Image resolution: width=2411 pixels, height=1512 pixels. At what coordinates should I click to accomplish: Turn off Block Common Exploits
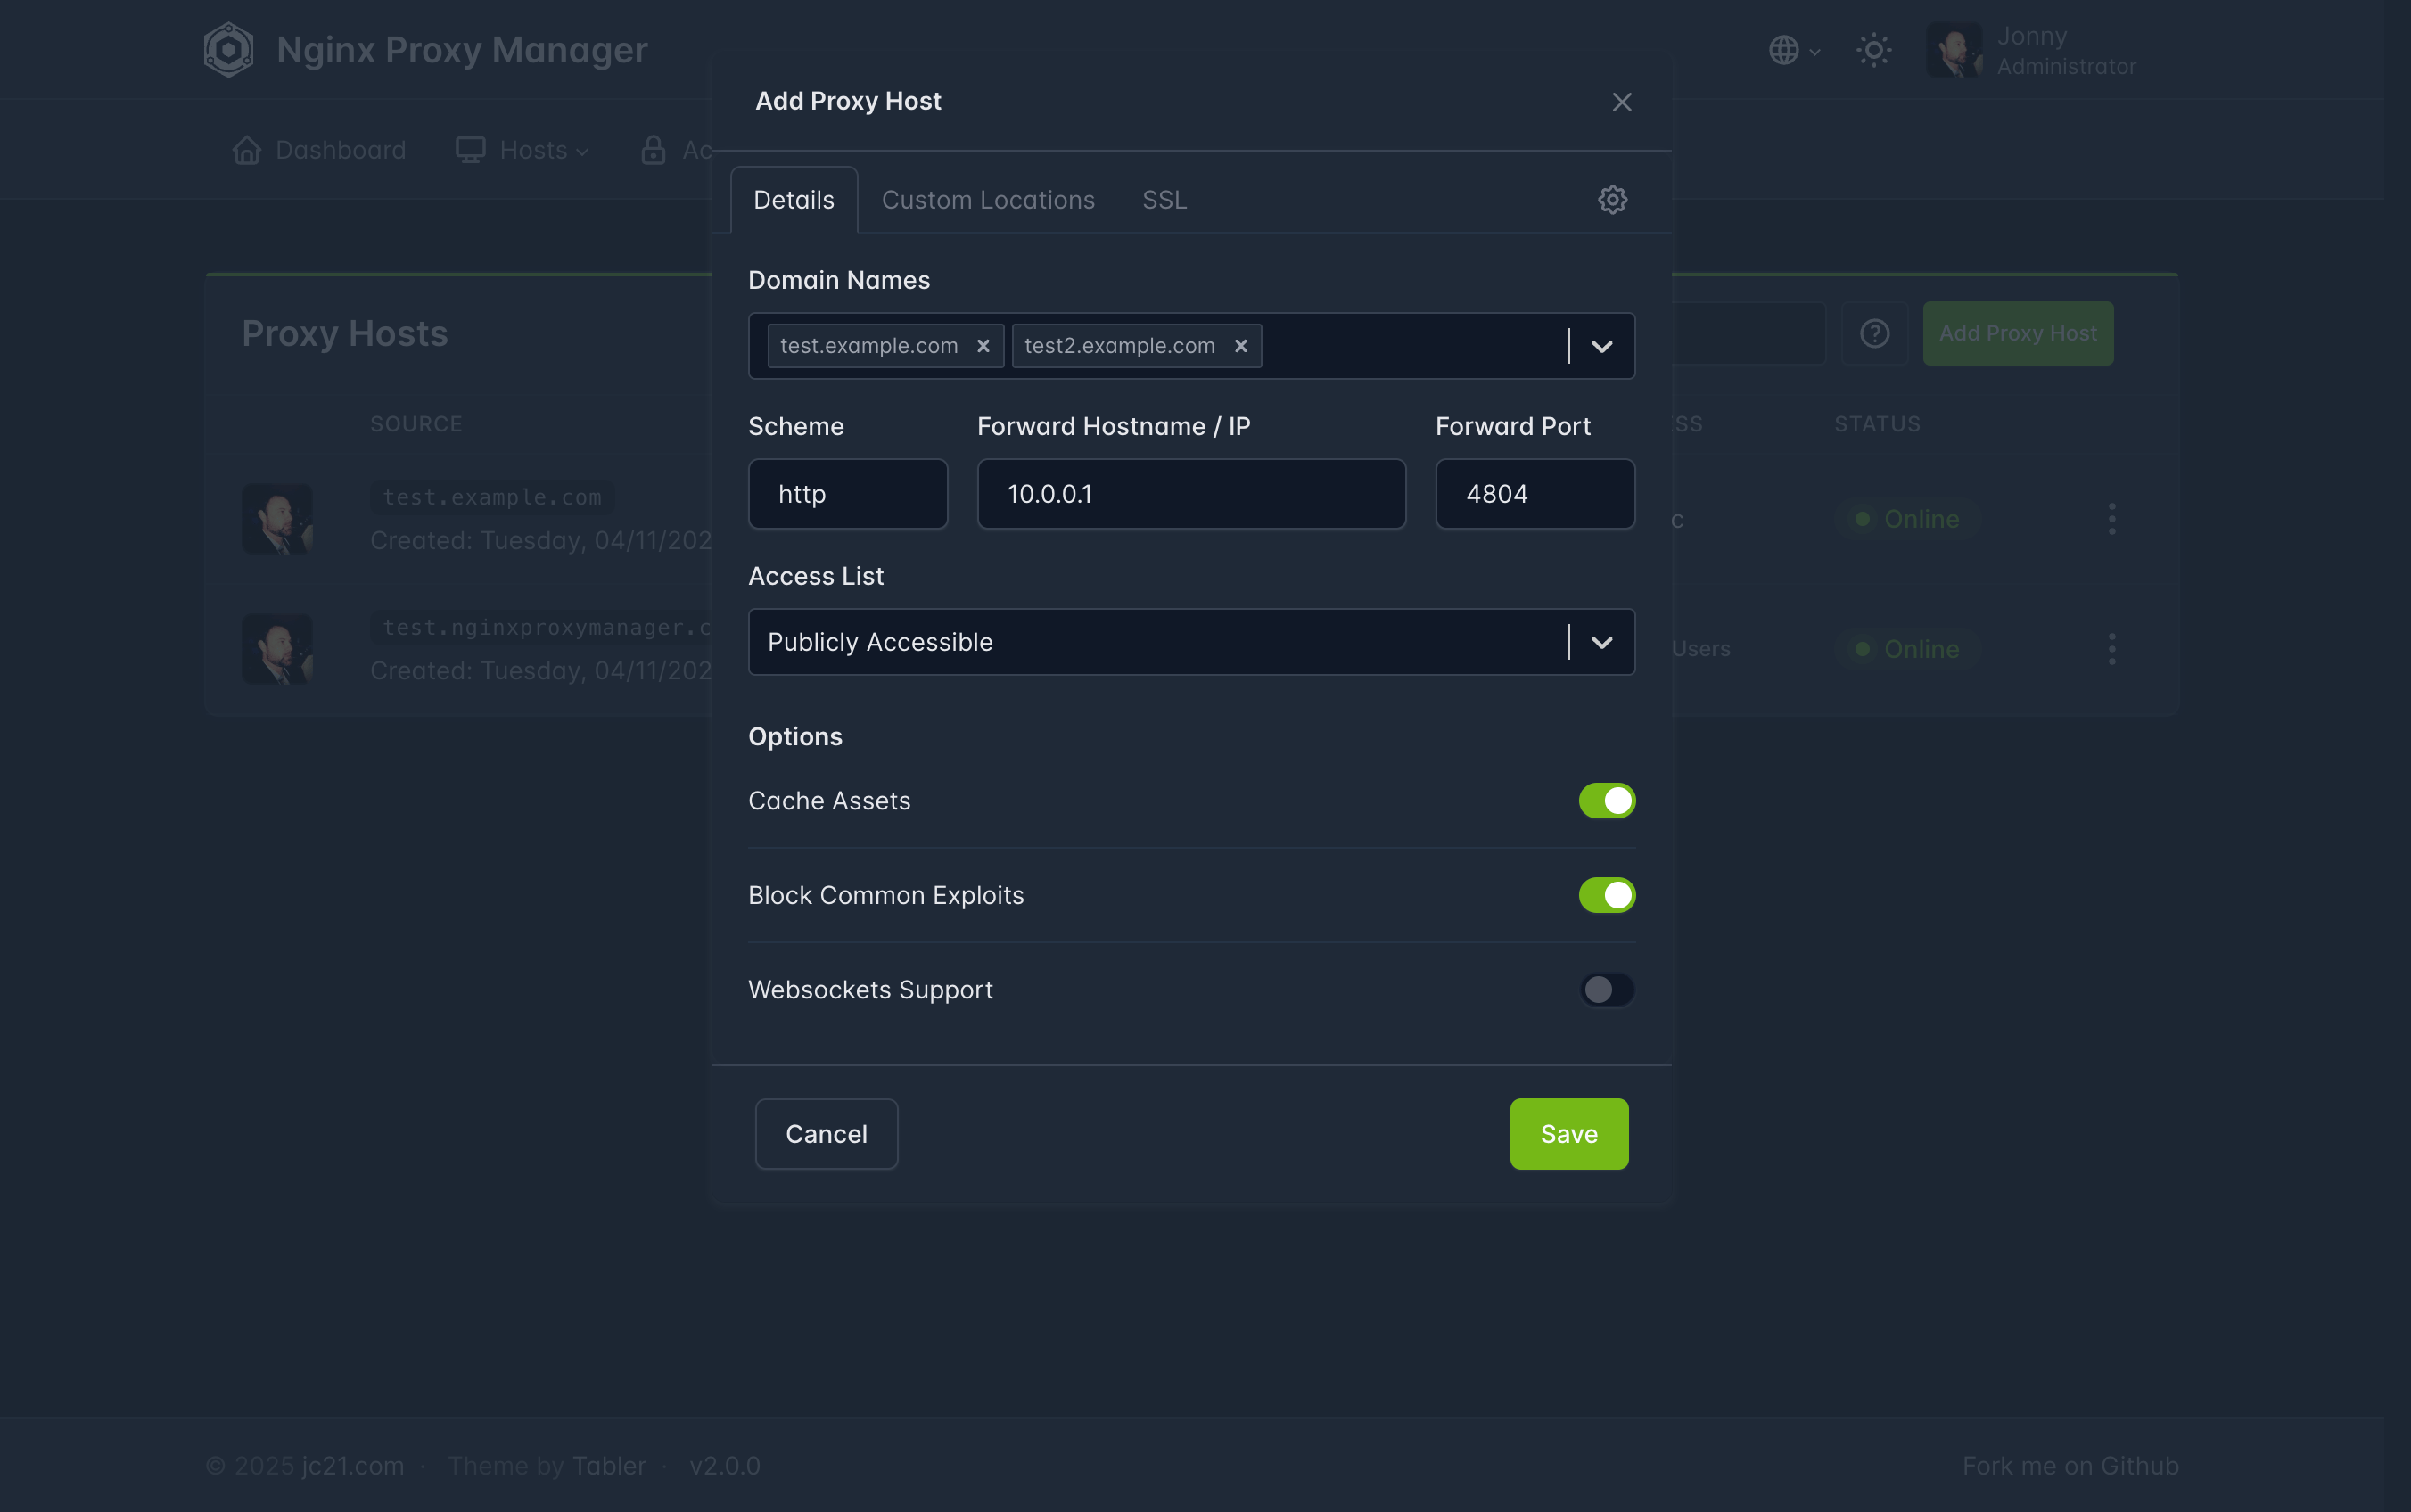(1606, 895)
